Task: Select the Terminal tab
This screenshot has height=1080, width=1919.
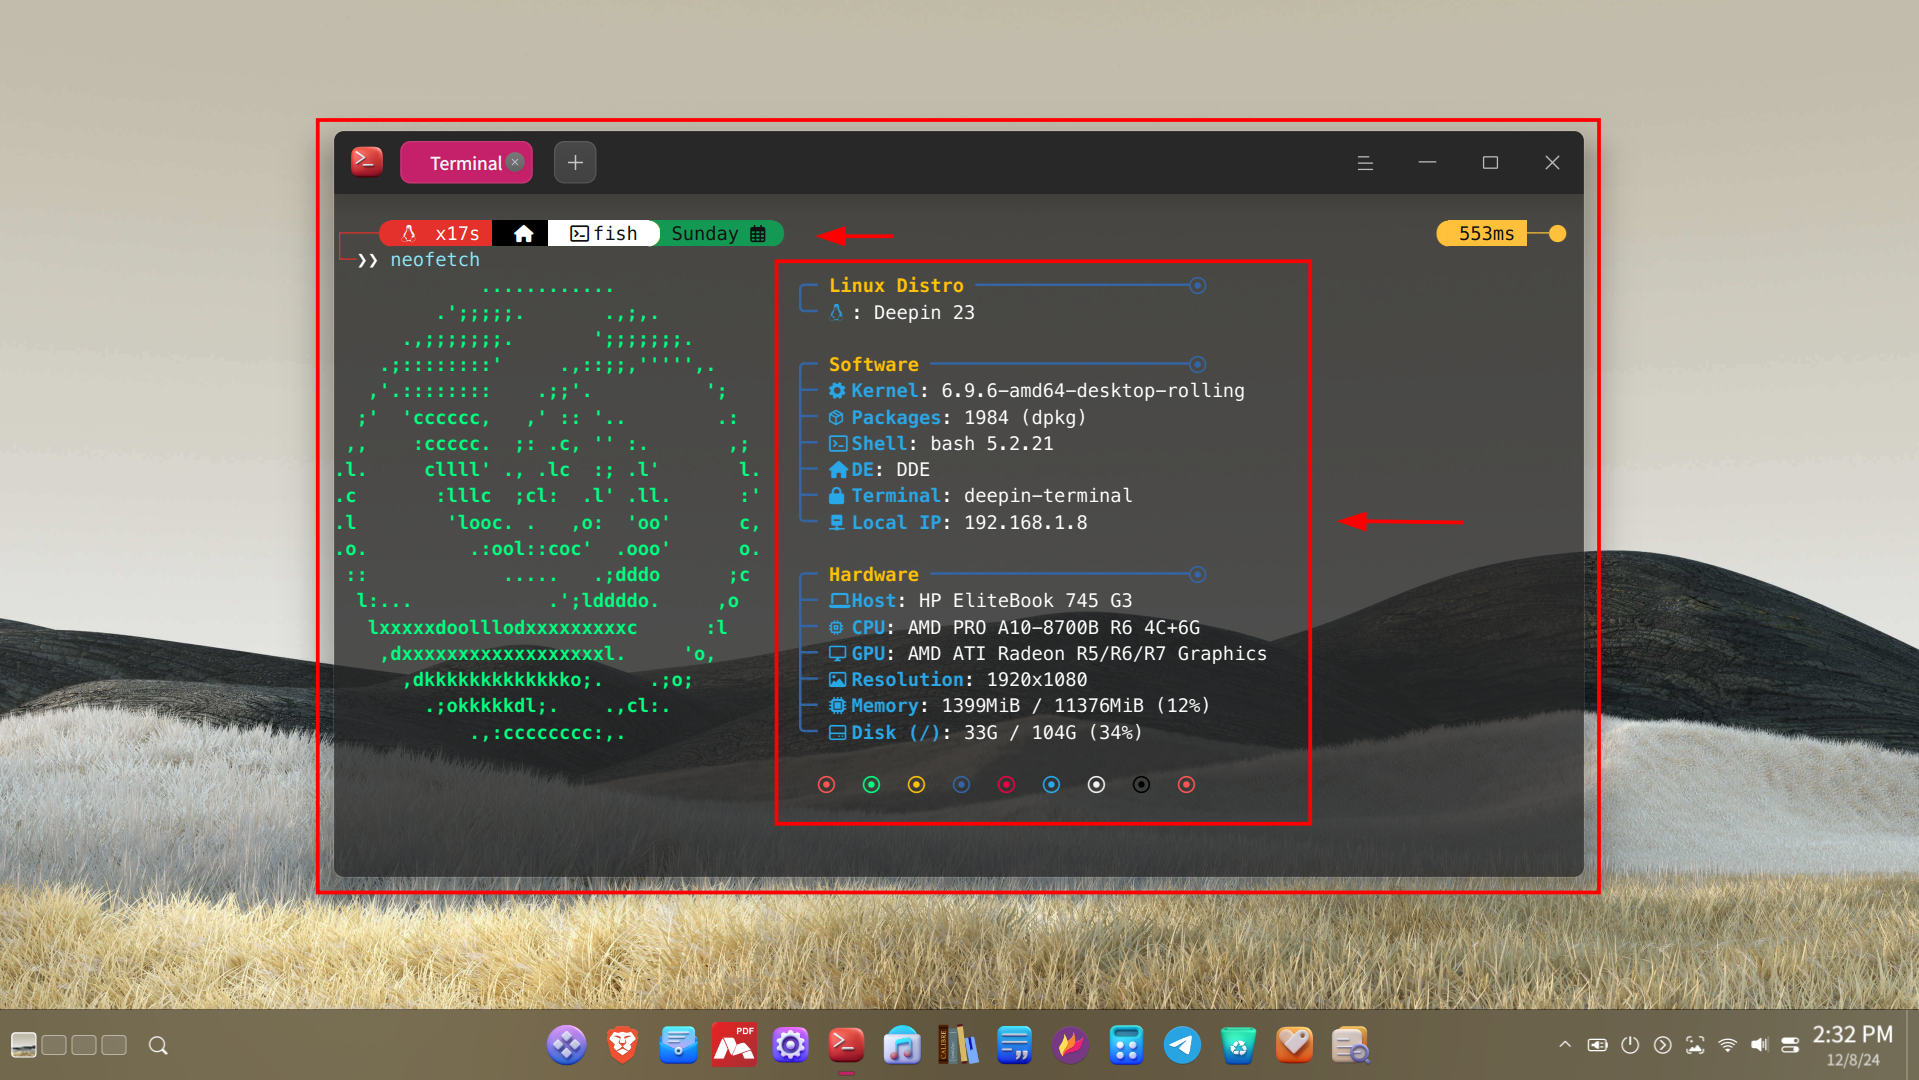Action: pos(464,163)
